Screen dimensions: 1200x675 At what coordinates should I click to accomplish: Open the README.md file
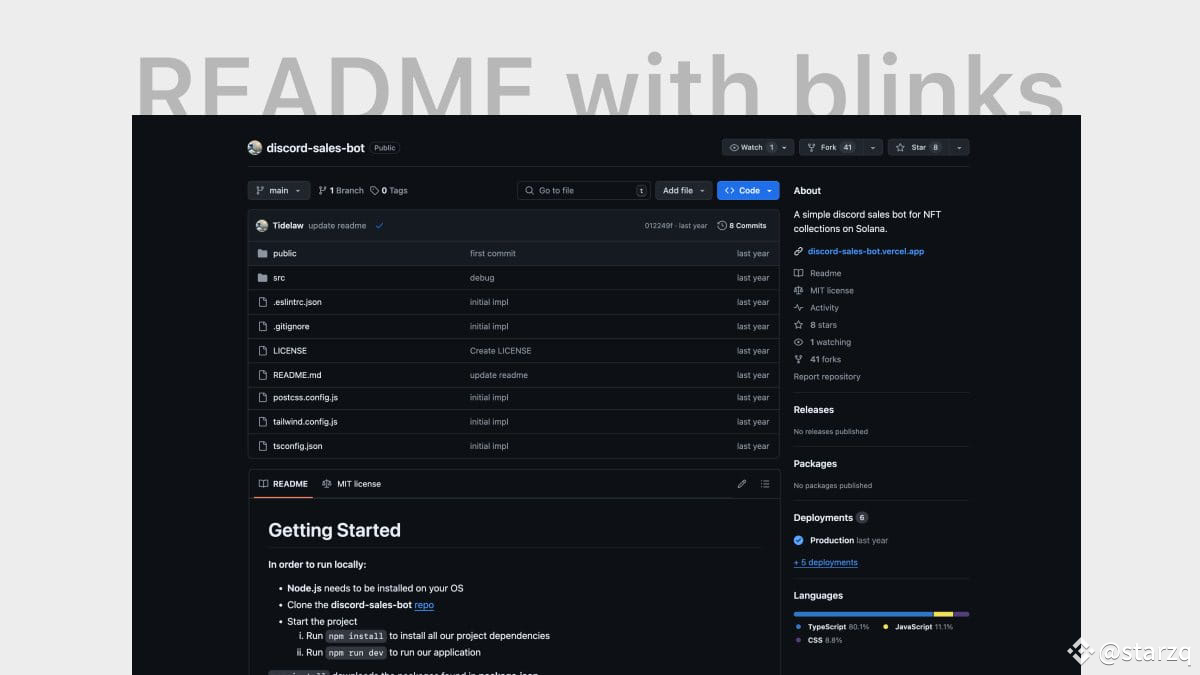tap(297, 375)
